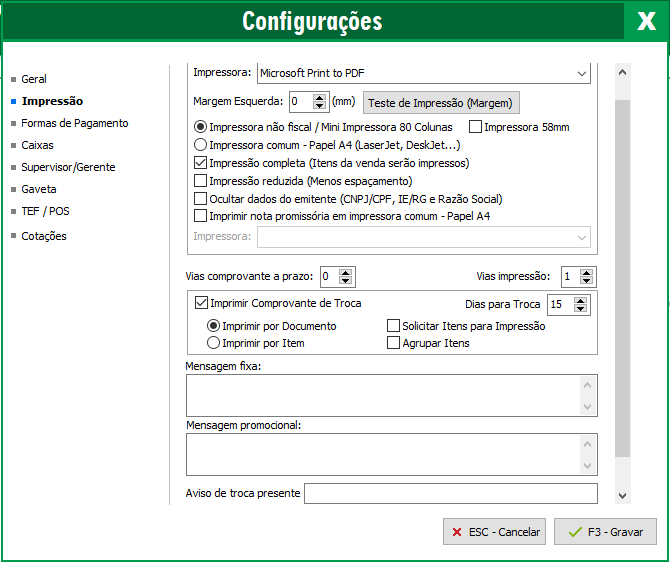Decrease Dias para Troca value
The height and width of the screenshot is (563, 670).
tap(580, 308)
